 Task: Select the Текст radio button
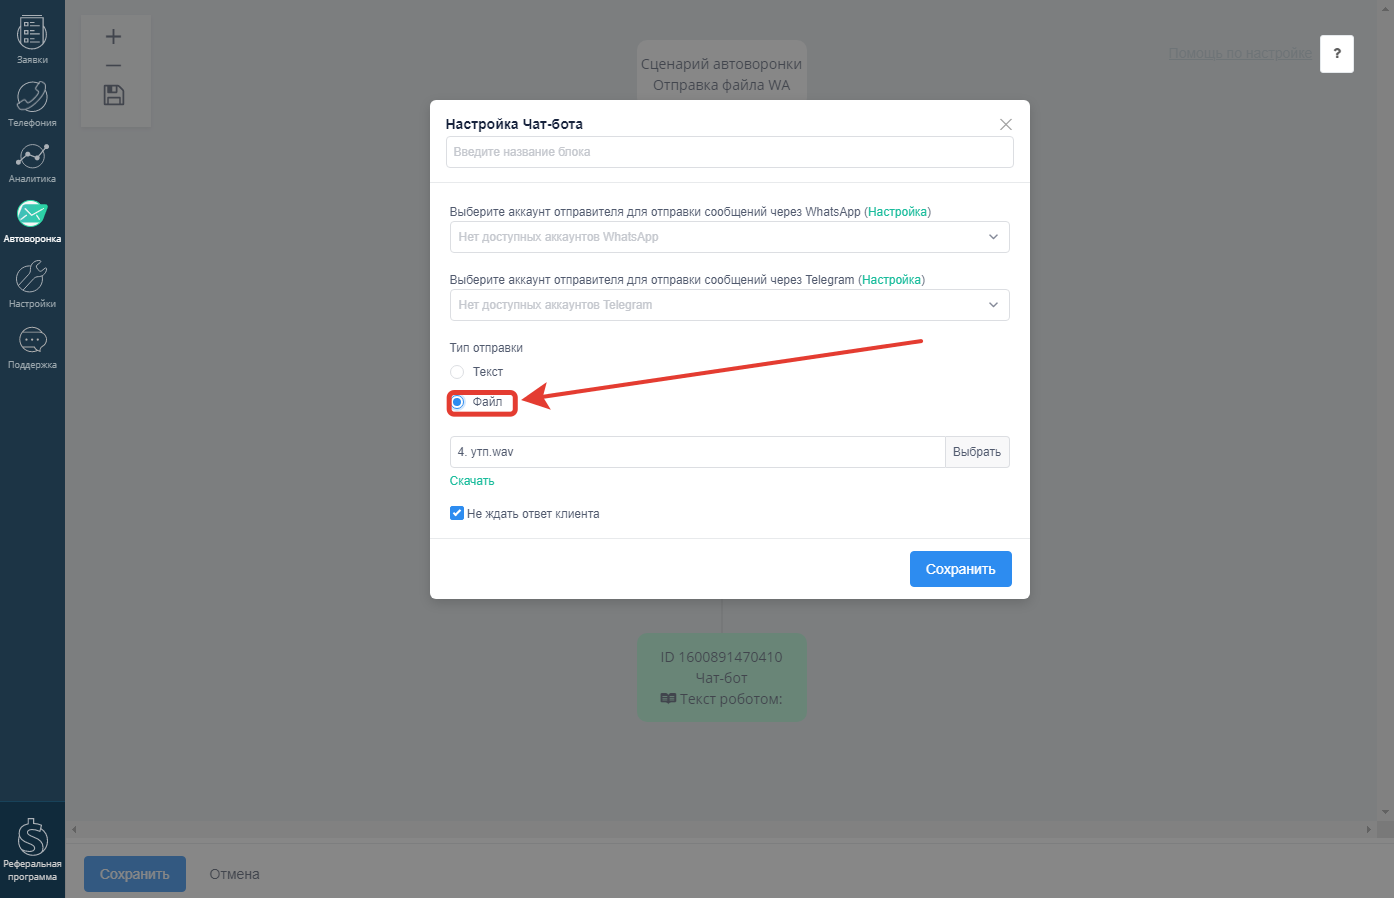tap(457, 372)
